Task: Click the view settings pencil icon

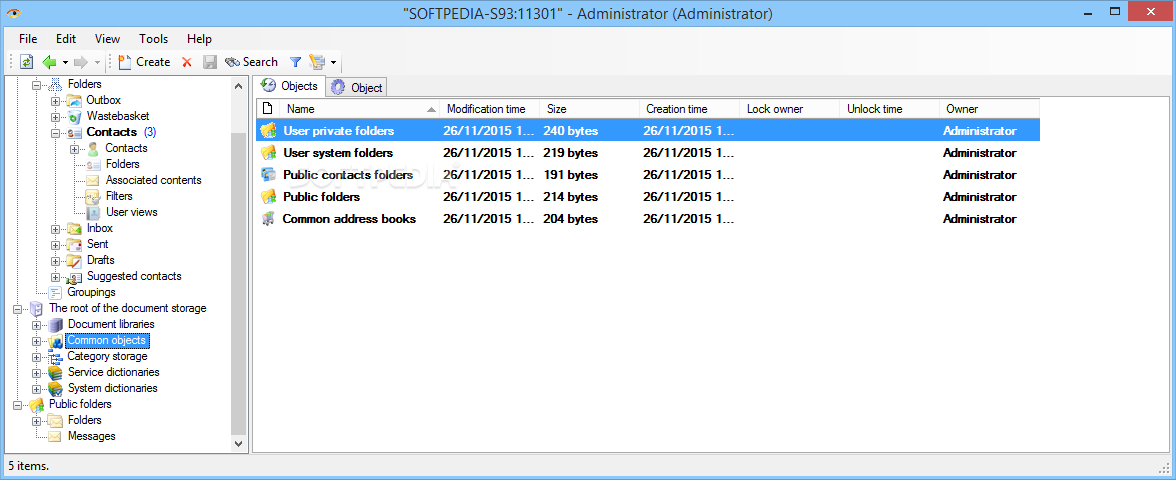Action: [x=317, y=62]
